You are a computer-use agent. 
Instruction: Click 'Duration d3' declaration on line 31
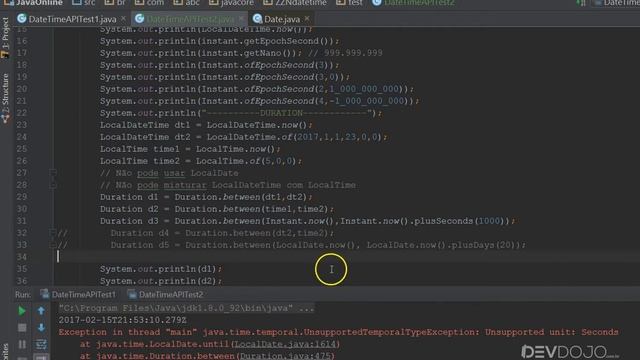coord(129,221)
